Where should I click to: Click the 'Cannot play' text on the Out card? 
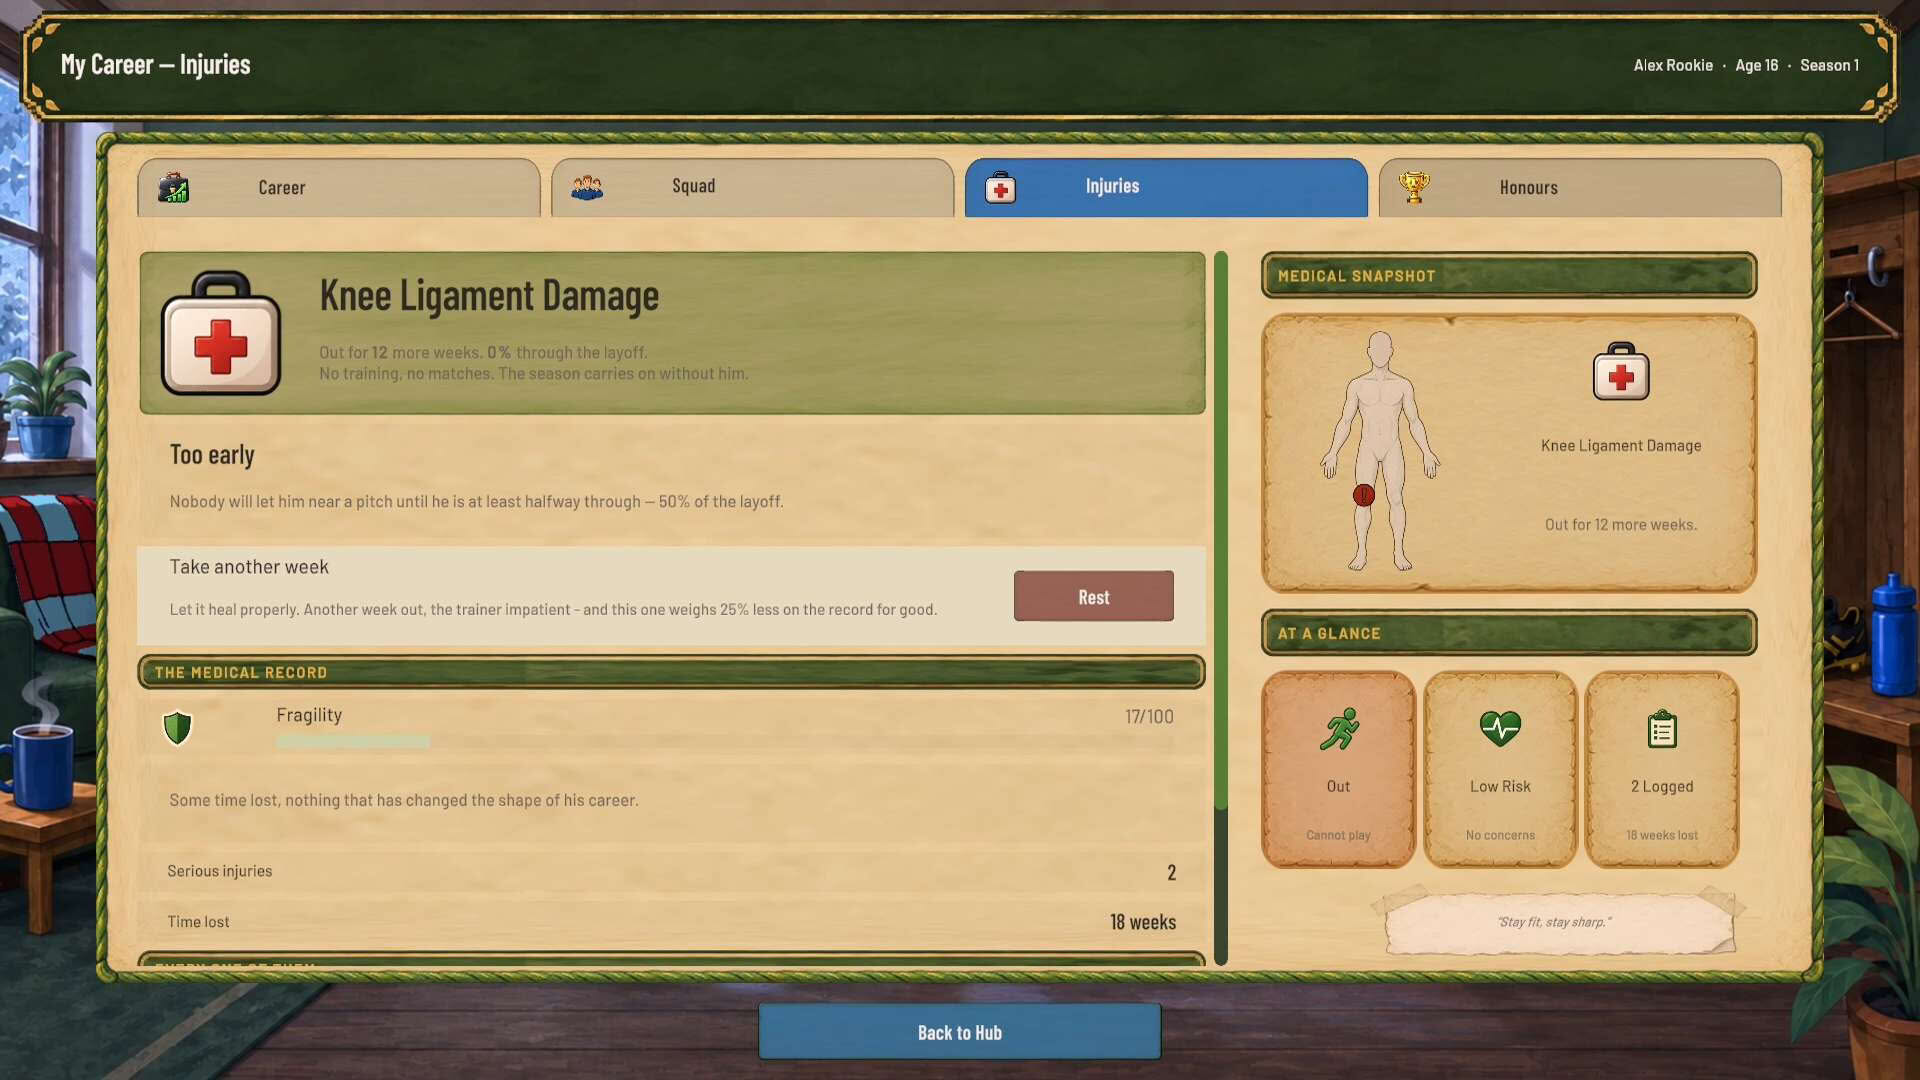tap(1338, 835)
